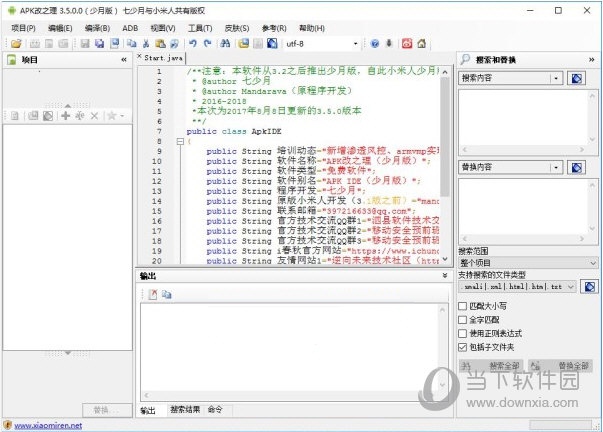Collapse the 项目 panel with double chevron
Viewport: 603px width, 432px height.
tap(123, 60)
